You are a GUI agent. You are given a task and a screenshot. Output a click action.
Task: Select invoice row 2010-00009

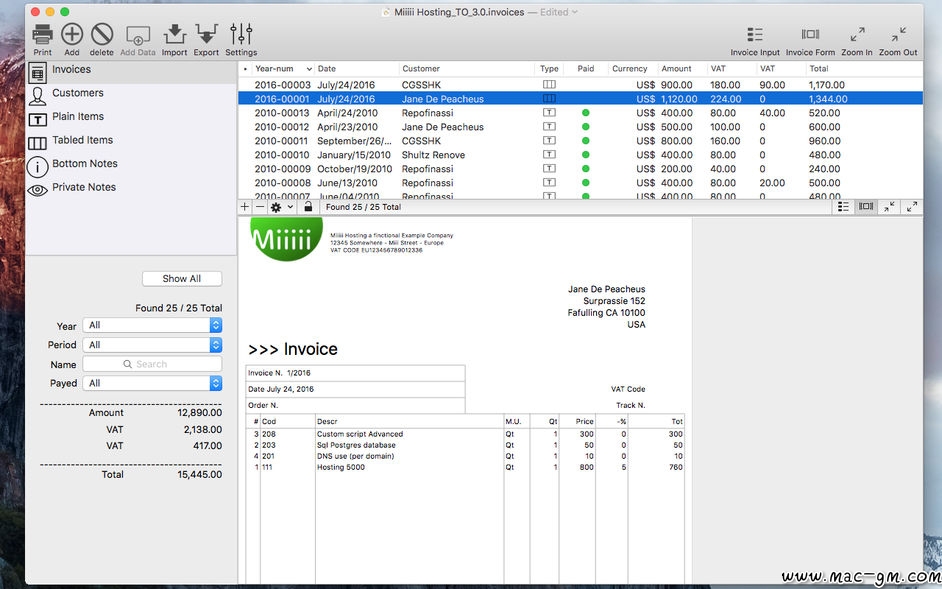click(x=580, y=169)
